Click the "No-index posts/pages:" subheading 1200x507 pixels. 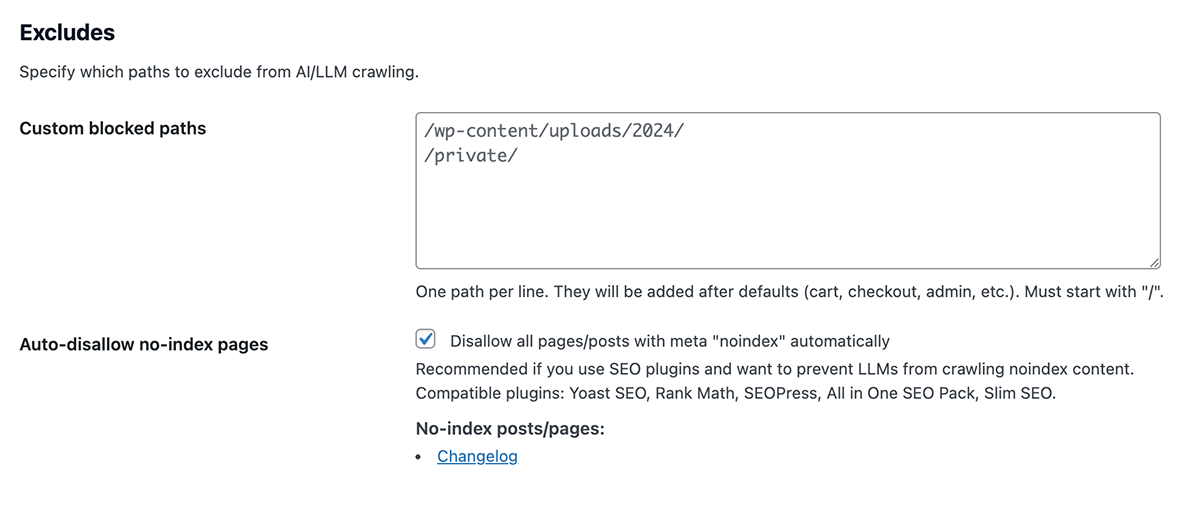(510, 429)
